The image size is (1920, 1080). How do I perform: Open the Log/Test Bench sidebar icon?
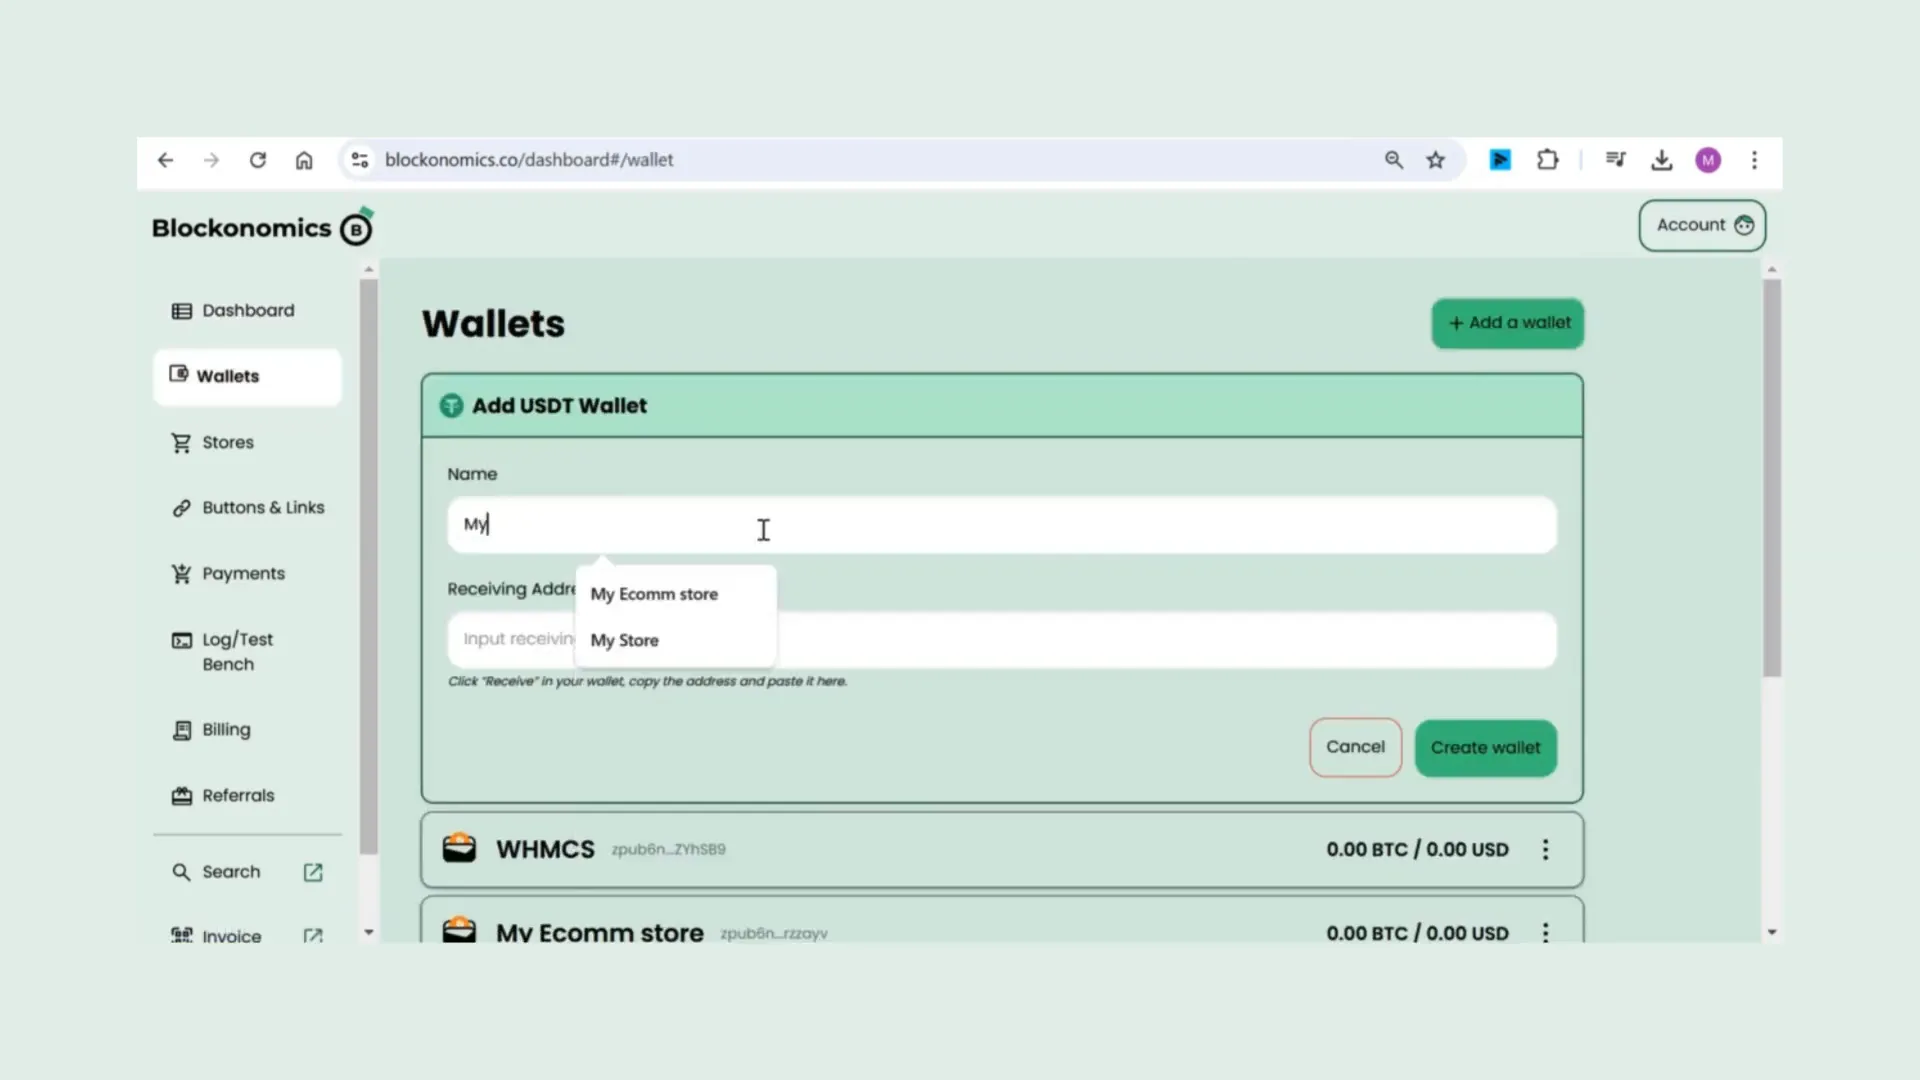[x=181, y=640]
